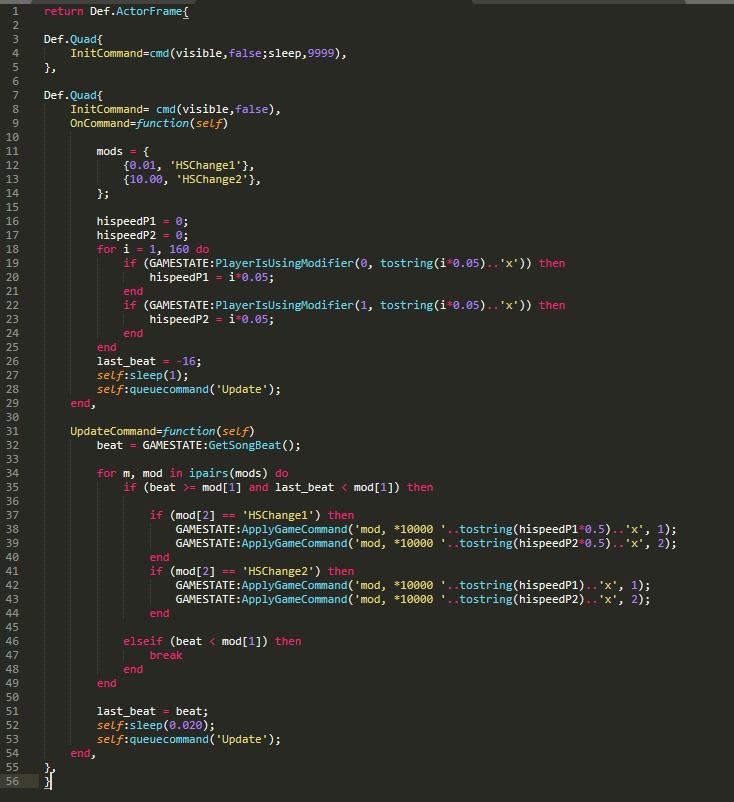Click line number 50 in the gutter
734x802 pixels.
pyautogui.click(x=12, y=697)
